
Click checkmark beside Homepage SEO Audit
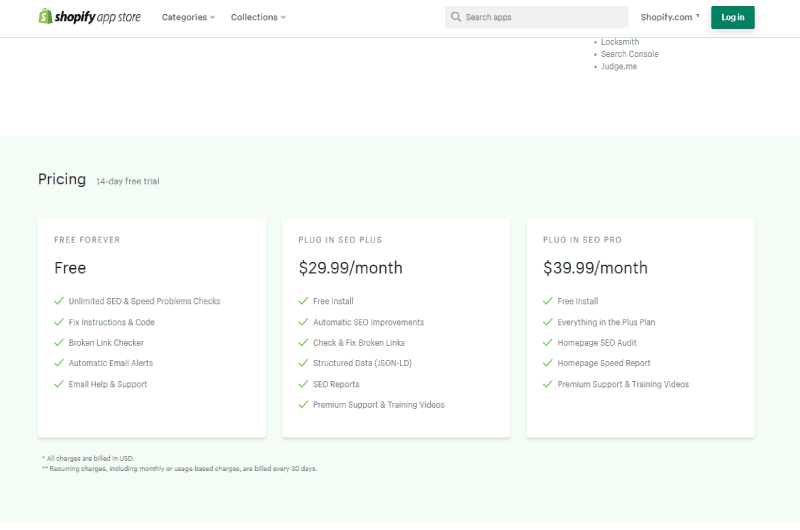547,342
